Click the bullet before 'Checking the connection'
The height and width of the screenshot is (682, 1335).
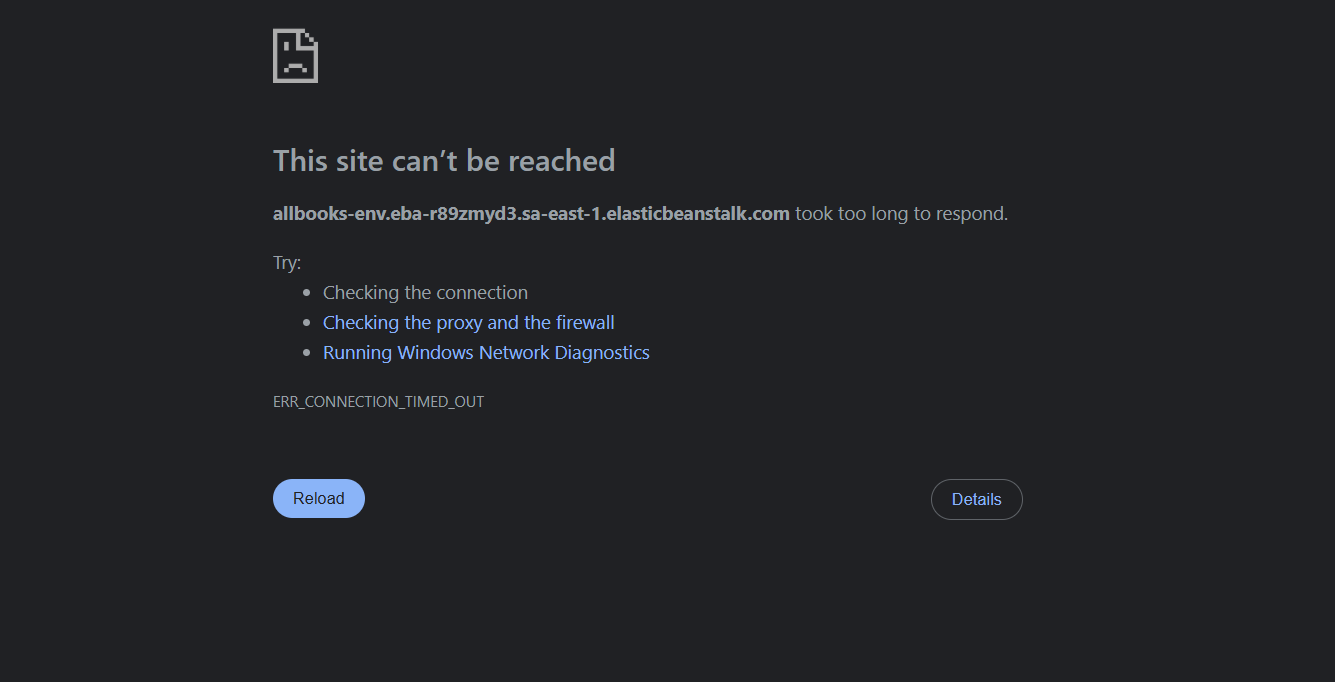coord(307,293)
